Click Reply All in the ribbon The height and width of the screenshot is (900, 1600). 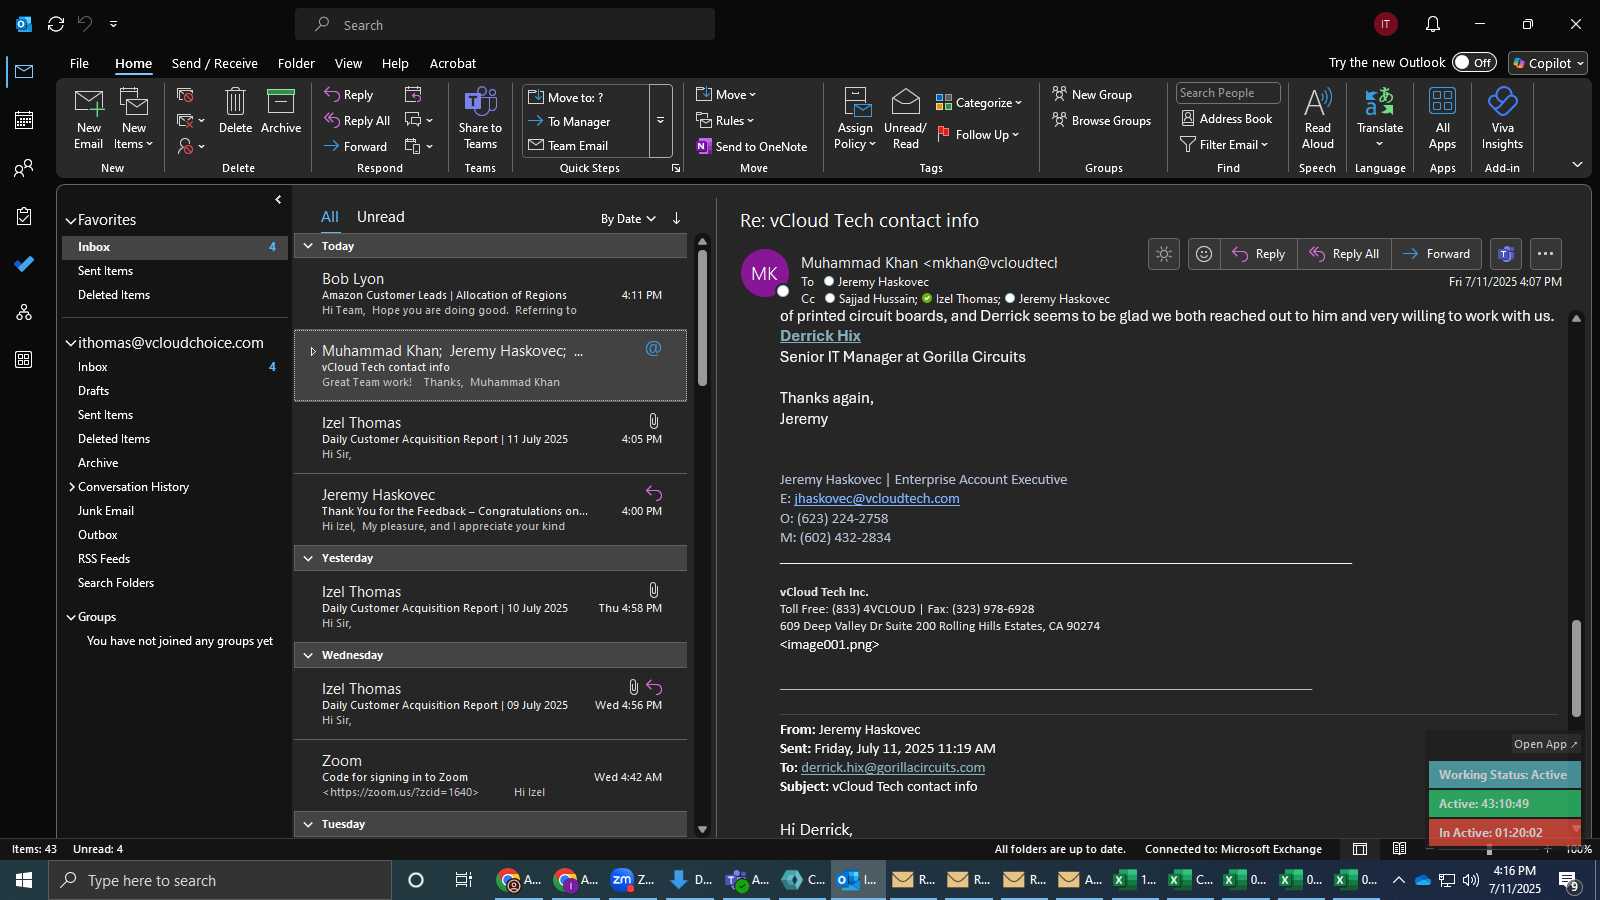[357, 121]
